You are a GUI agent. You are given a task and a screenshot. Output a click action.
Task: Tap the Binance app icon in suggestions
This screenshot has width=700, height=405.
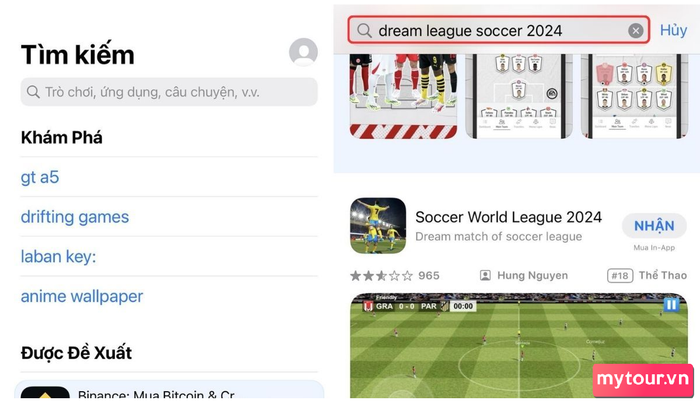[x=45, y=392]
